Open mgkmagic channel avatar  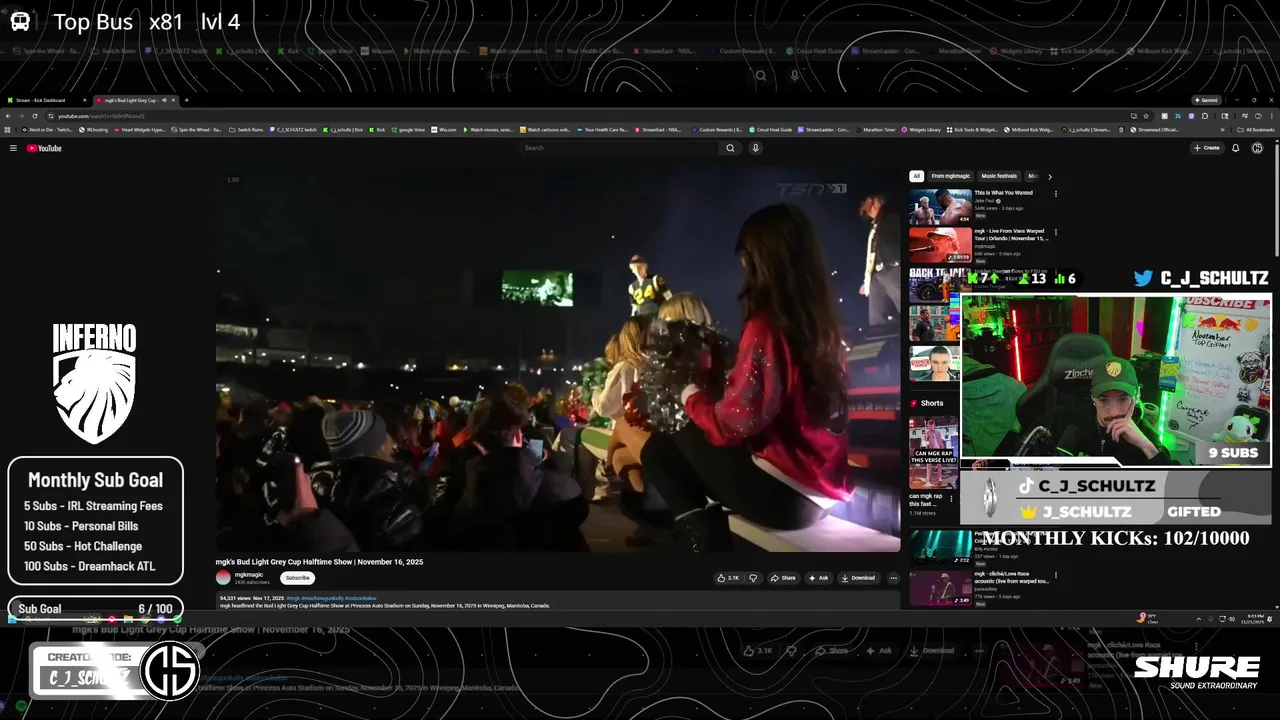click(223, 577)
